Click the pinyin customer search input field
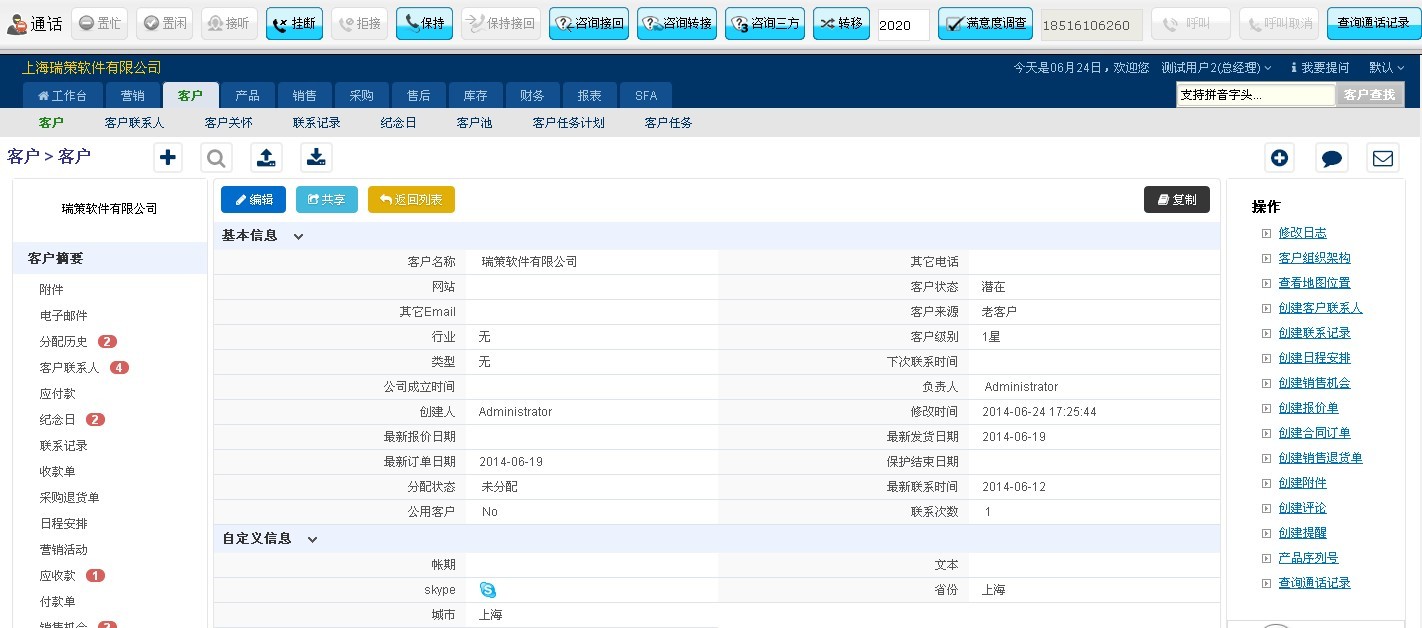The width and height of the screenshot is (1422, 628). (x=1255, y=95)
